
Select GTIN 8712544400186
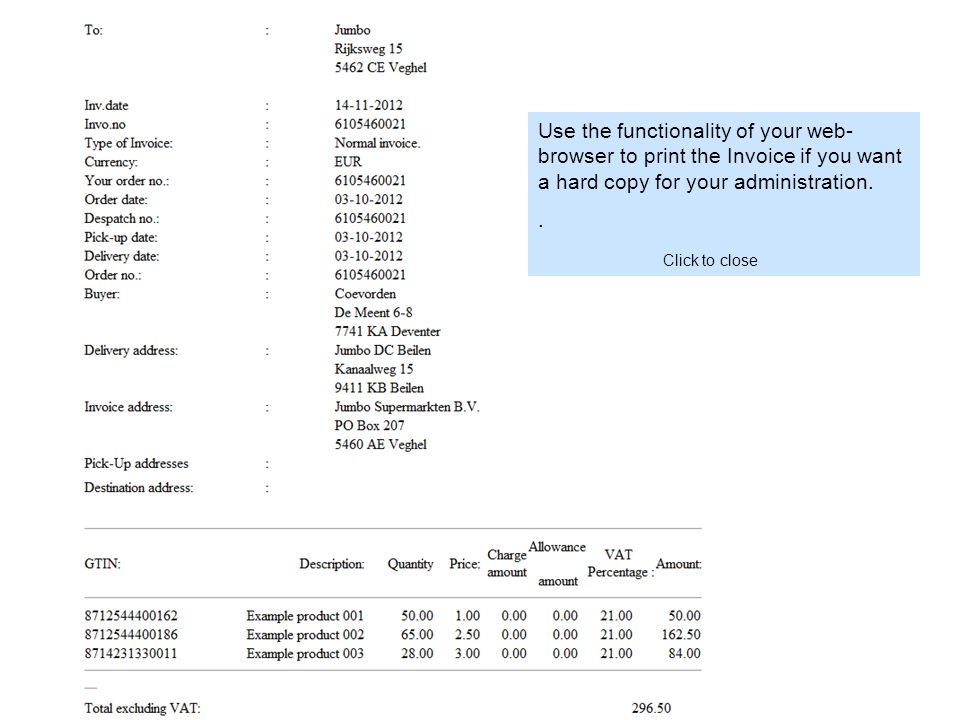coord(131,635)
